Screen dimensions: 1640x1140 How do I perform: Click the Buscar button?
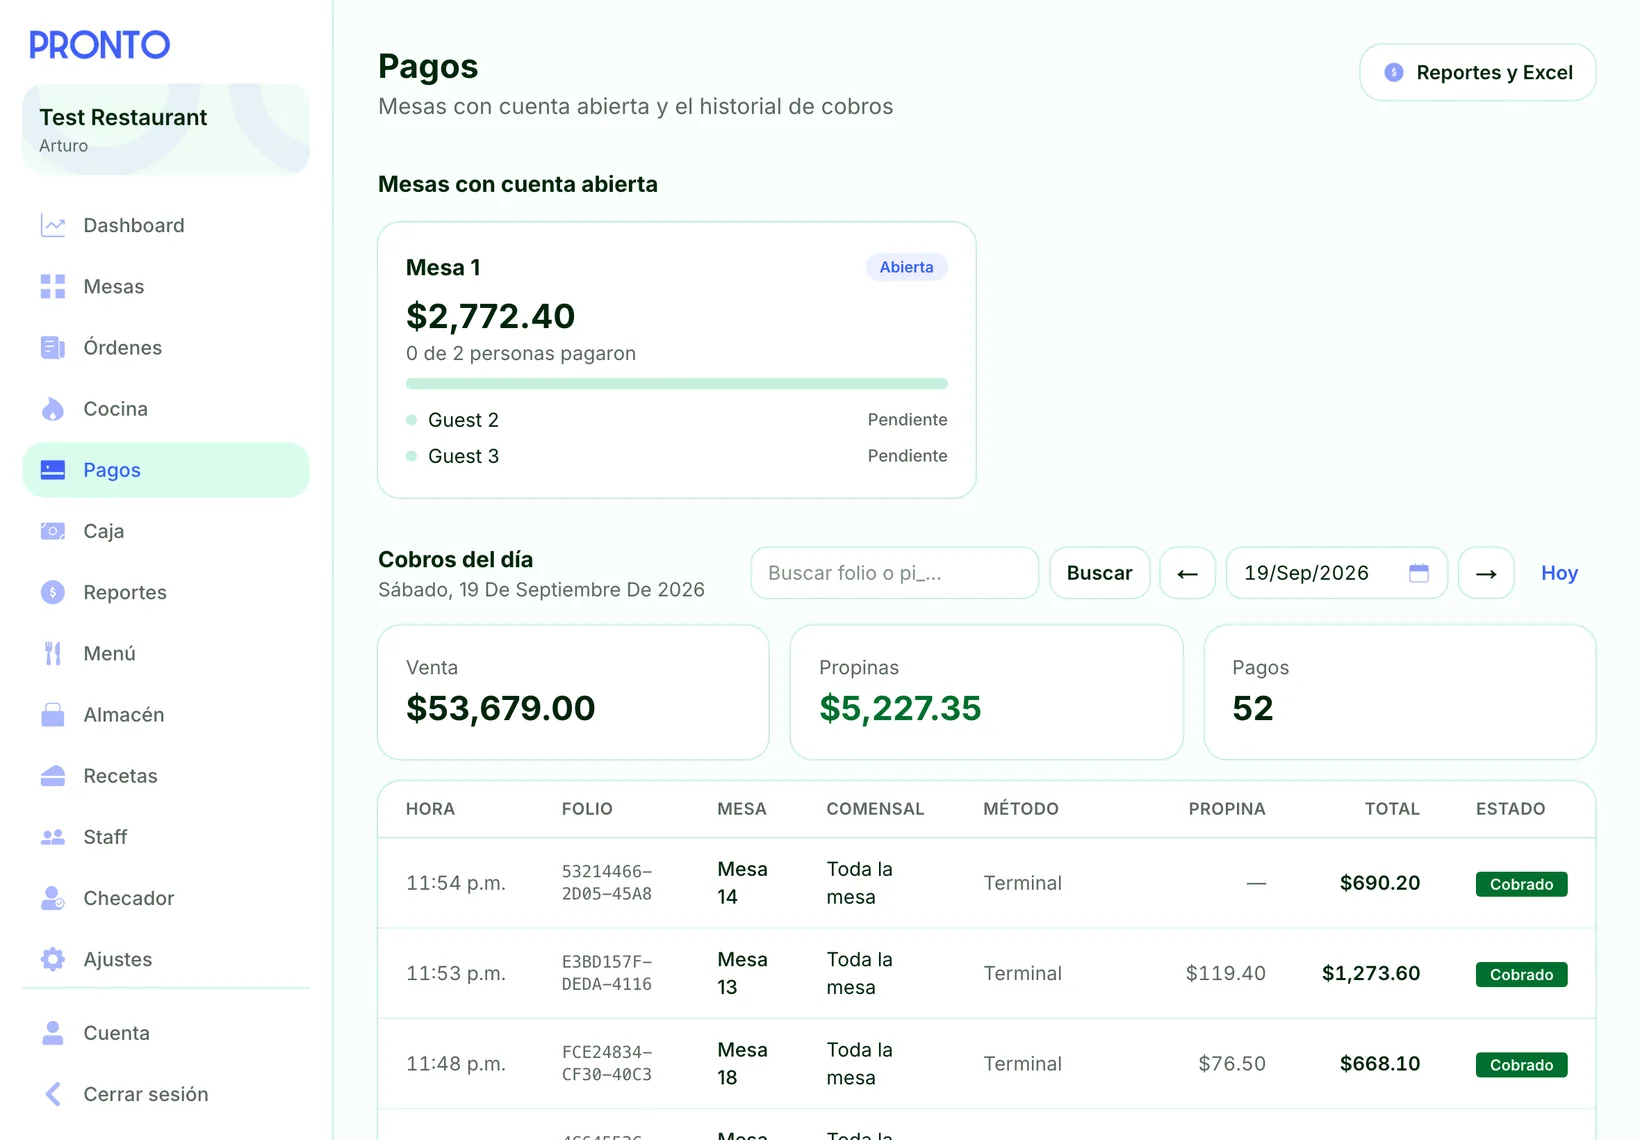pos(1099,573)
